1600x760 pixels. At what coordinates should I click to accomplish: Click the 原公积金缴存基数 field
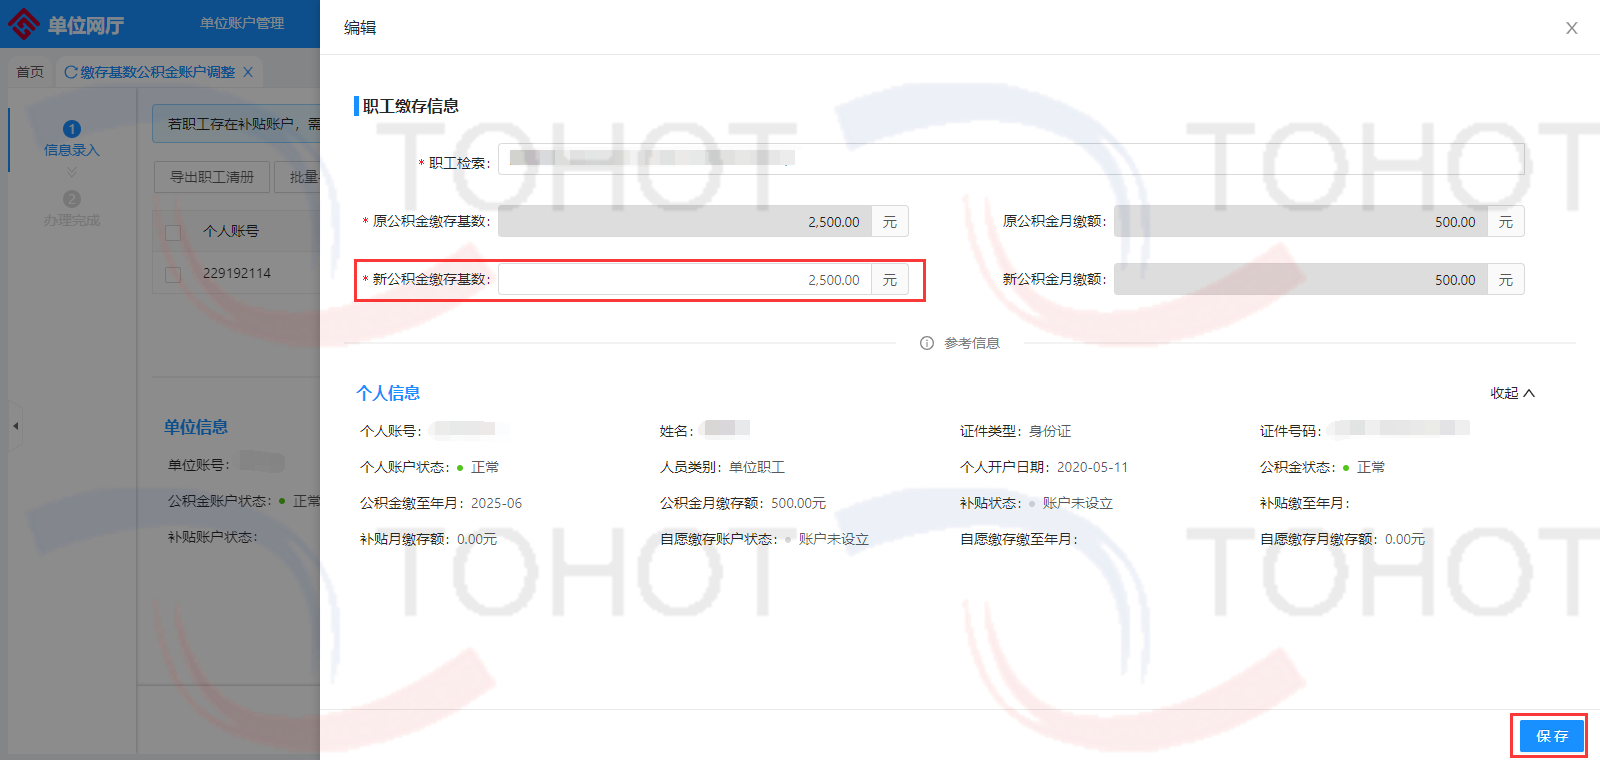[685, 222]
